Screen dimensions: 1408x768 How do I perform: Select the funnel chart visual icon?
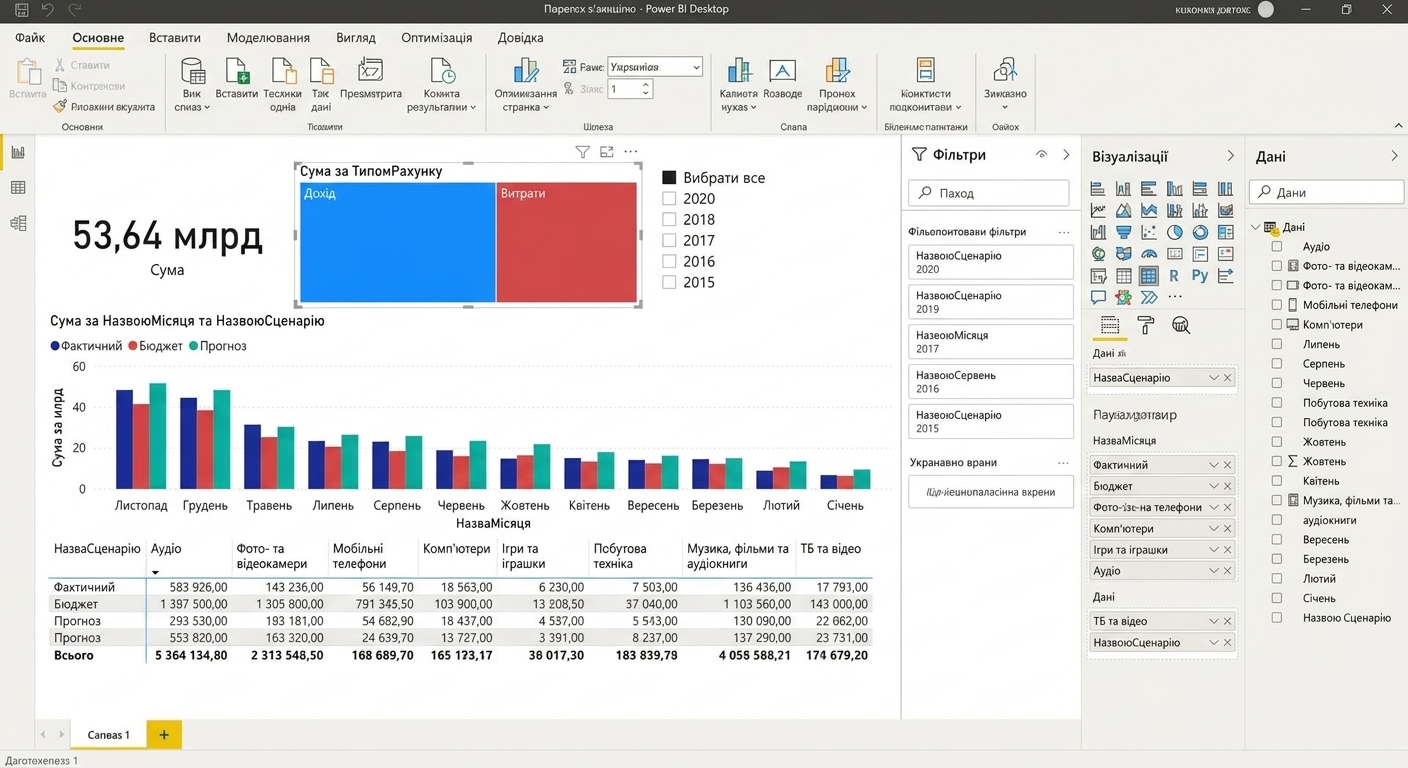pos(1124,232)
